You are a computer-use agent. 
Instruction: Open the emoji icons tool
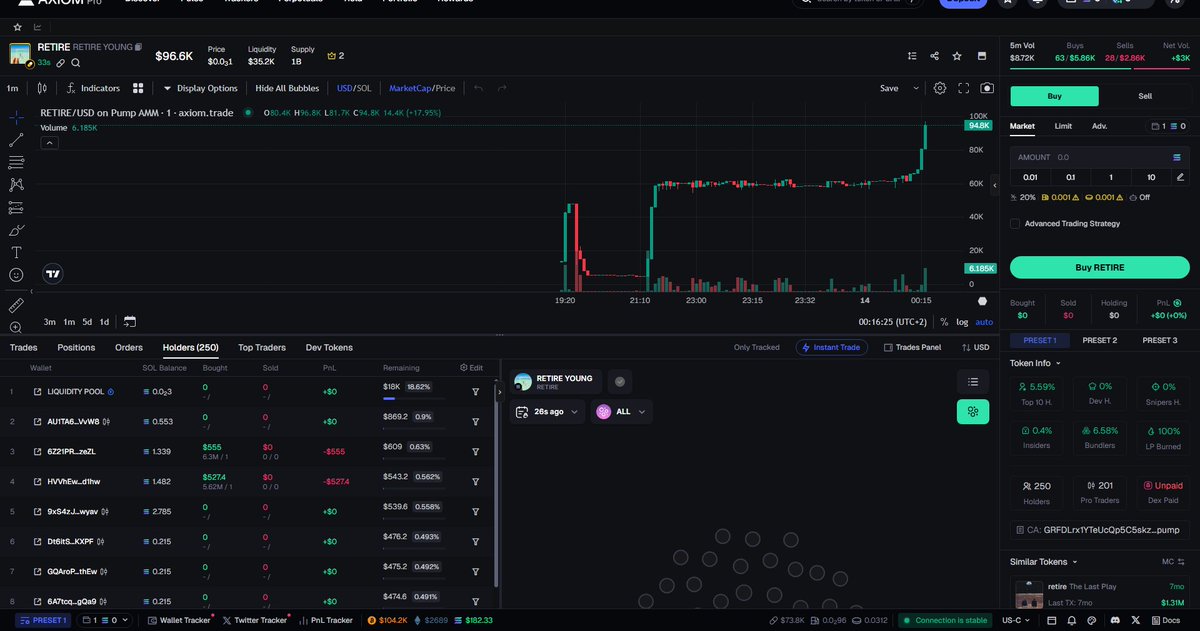[x=16, y=275]
